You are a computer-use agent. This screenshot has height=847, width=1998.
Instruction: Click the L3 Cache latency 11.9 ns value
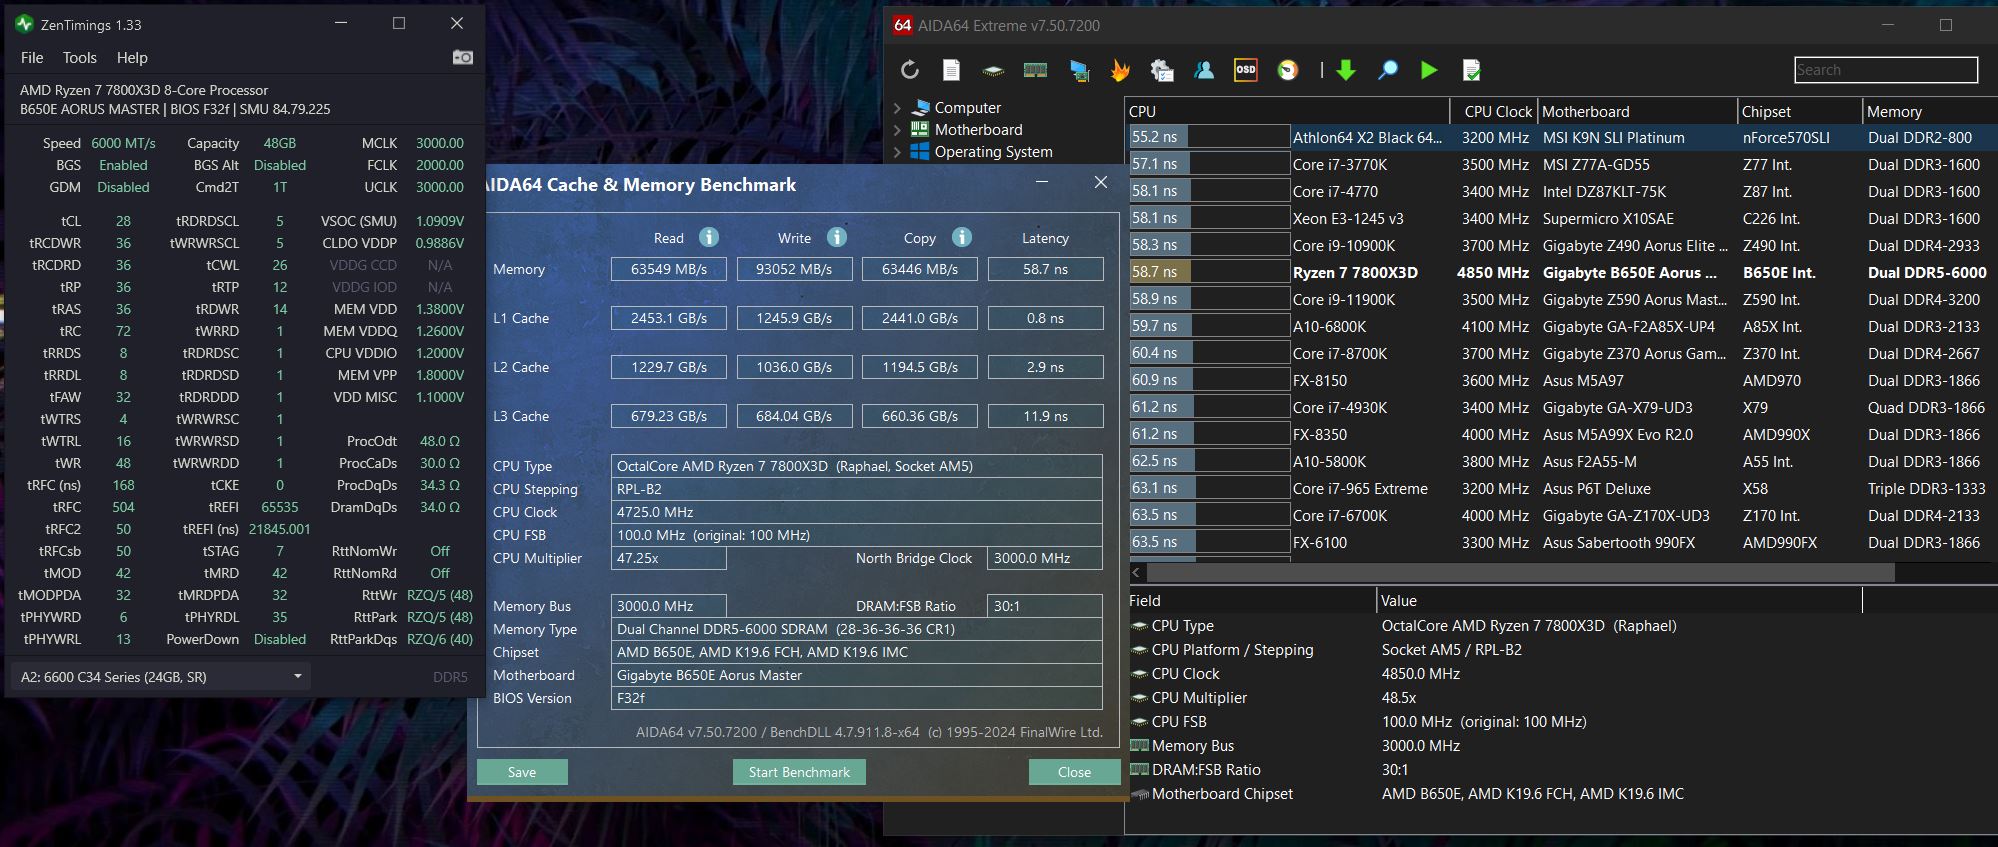[x=1045, y=416]
